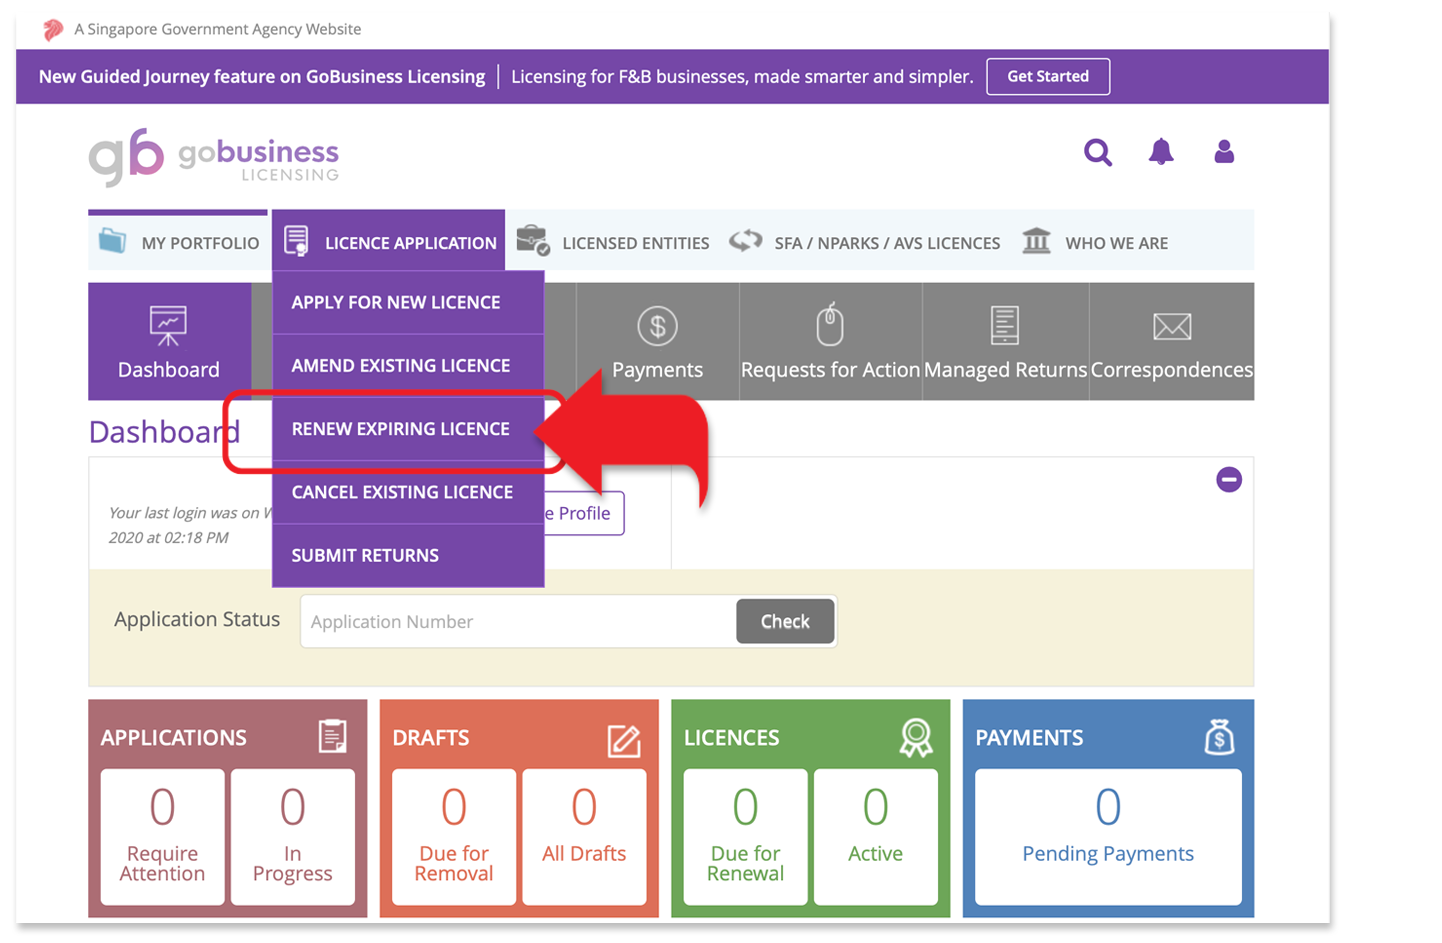Click the partially hidden Profile button
Image resolution: width=1442 pixels, height=943 pixels.
click(x=585, y=513)
